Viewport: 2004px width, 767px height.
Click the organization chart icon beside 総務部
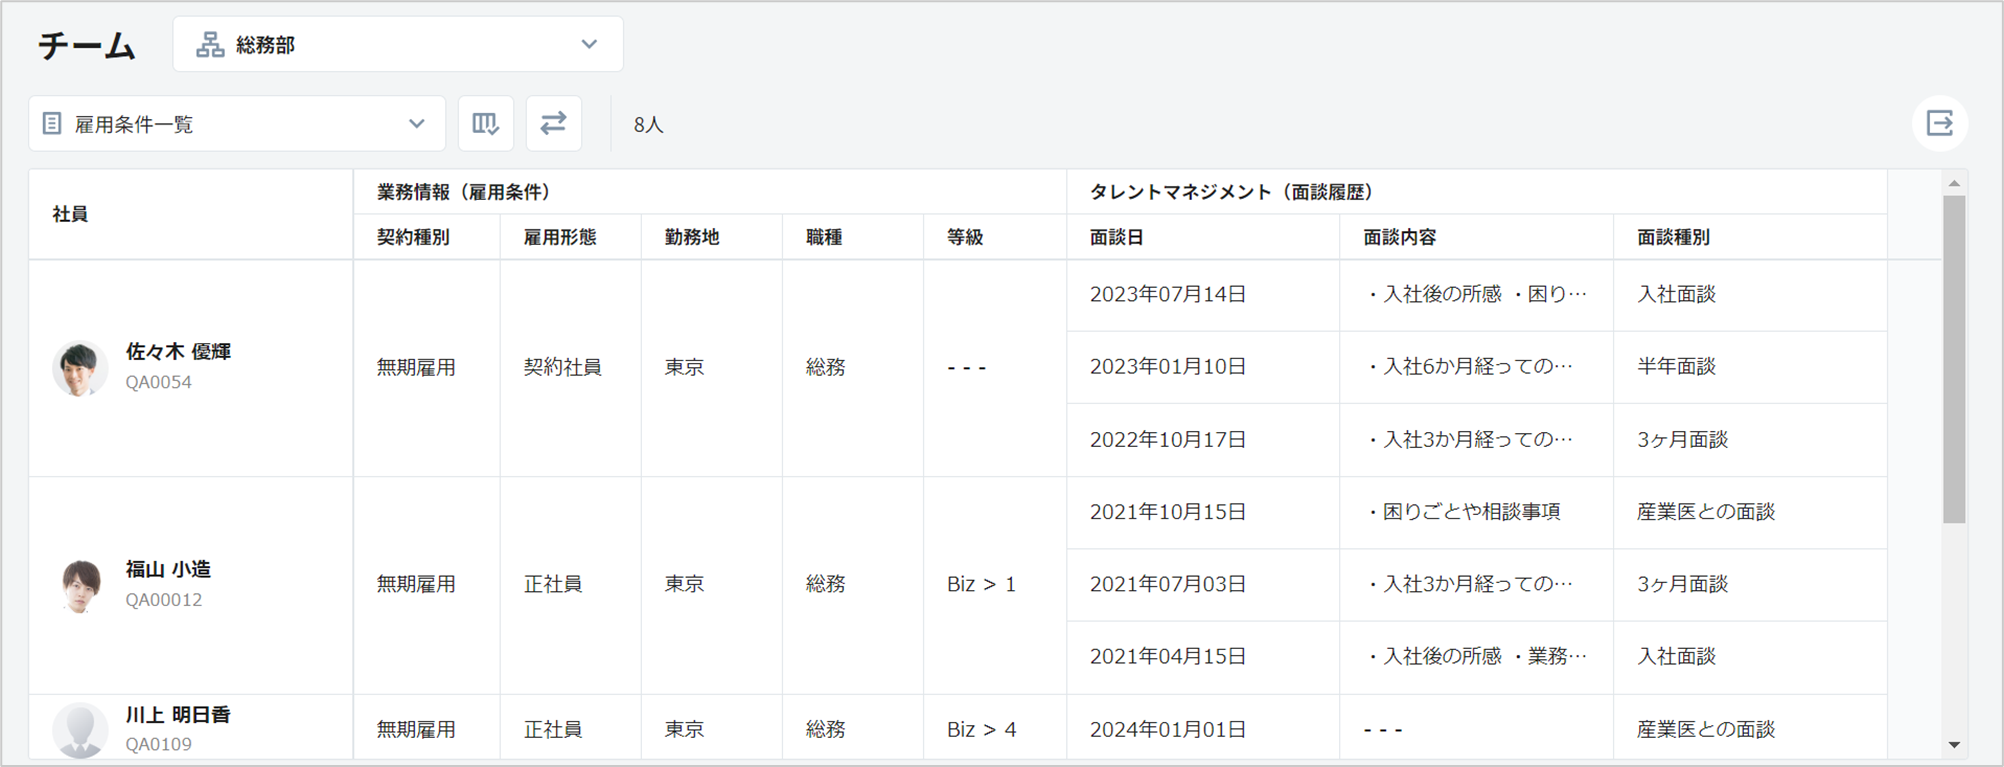pos(210,45)
